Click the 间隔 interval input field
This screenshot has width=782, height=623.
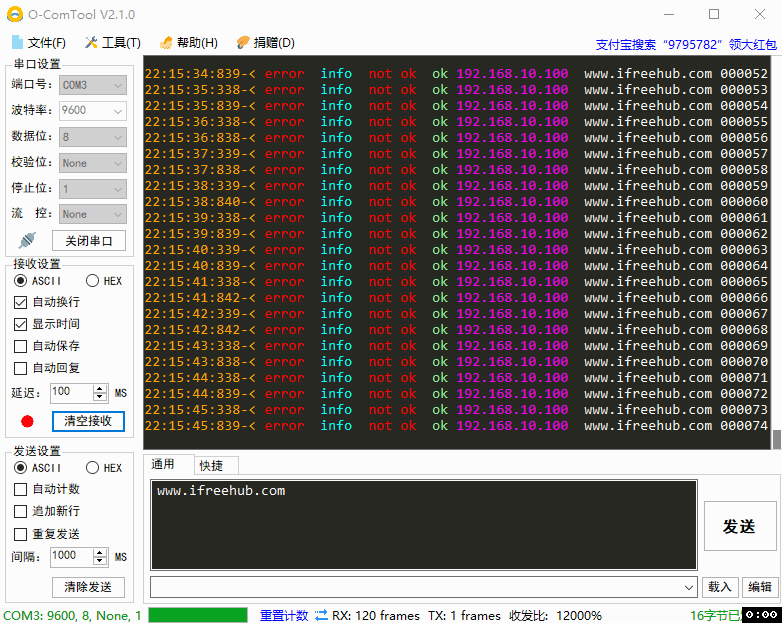click(72, 557)
